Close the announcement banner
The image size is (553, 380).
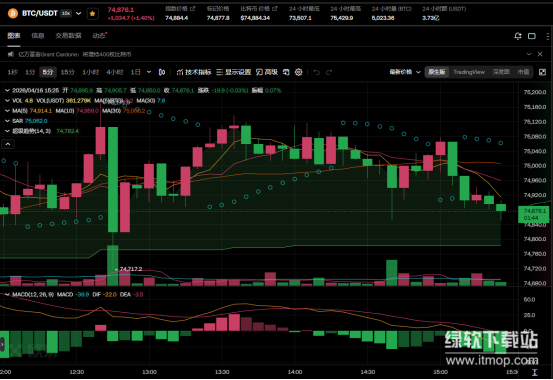tap(540, 54)
